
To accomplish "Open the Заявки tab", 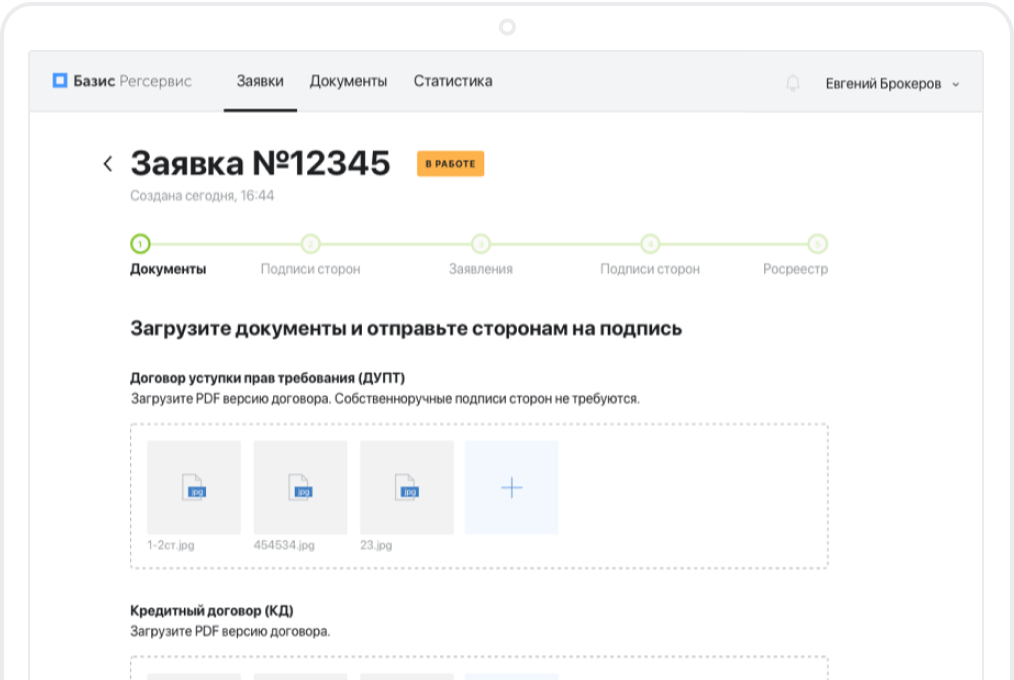I will point(260,81).
